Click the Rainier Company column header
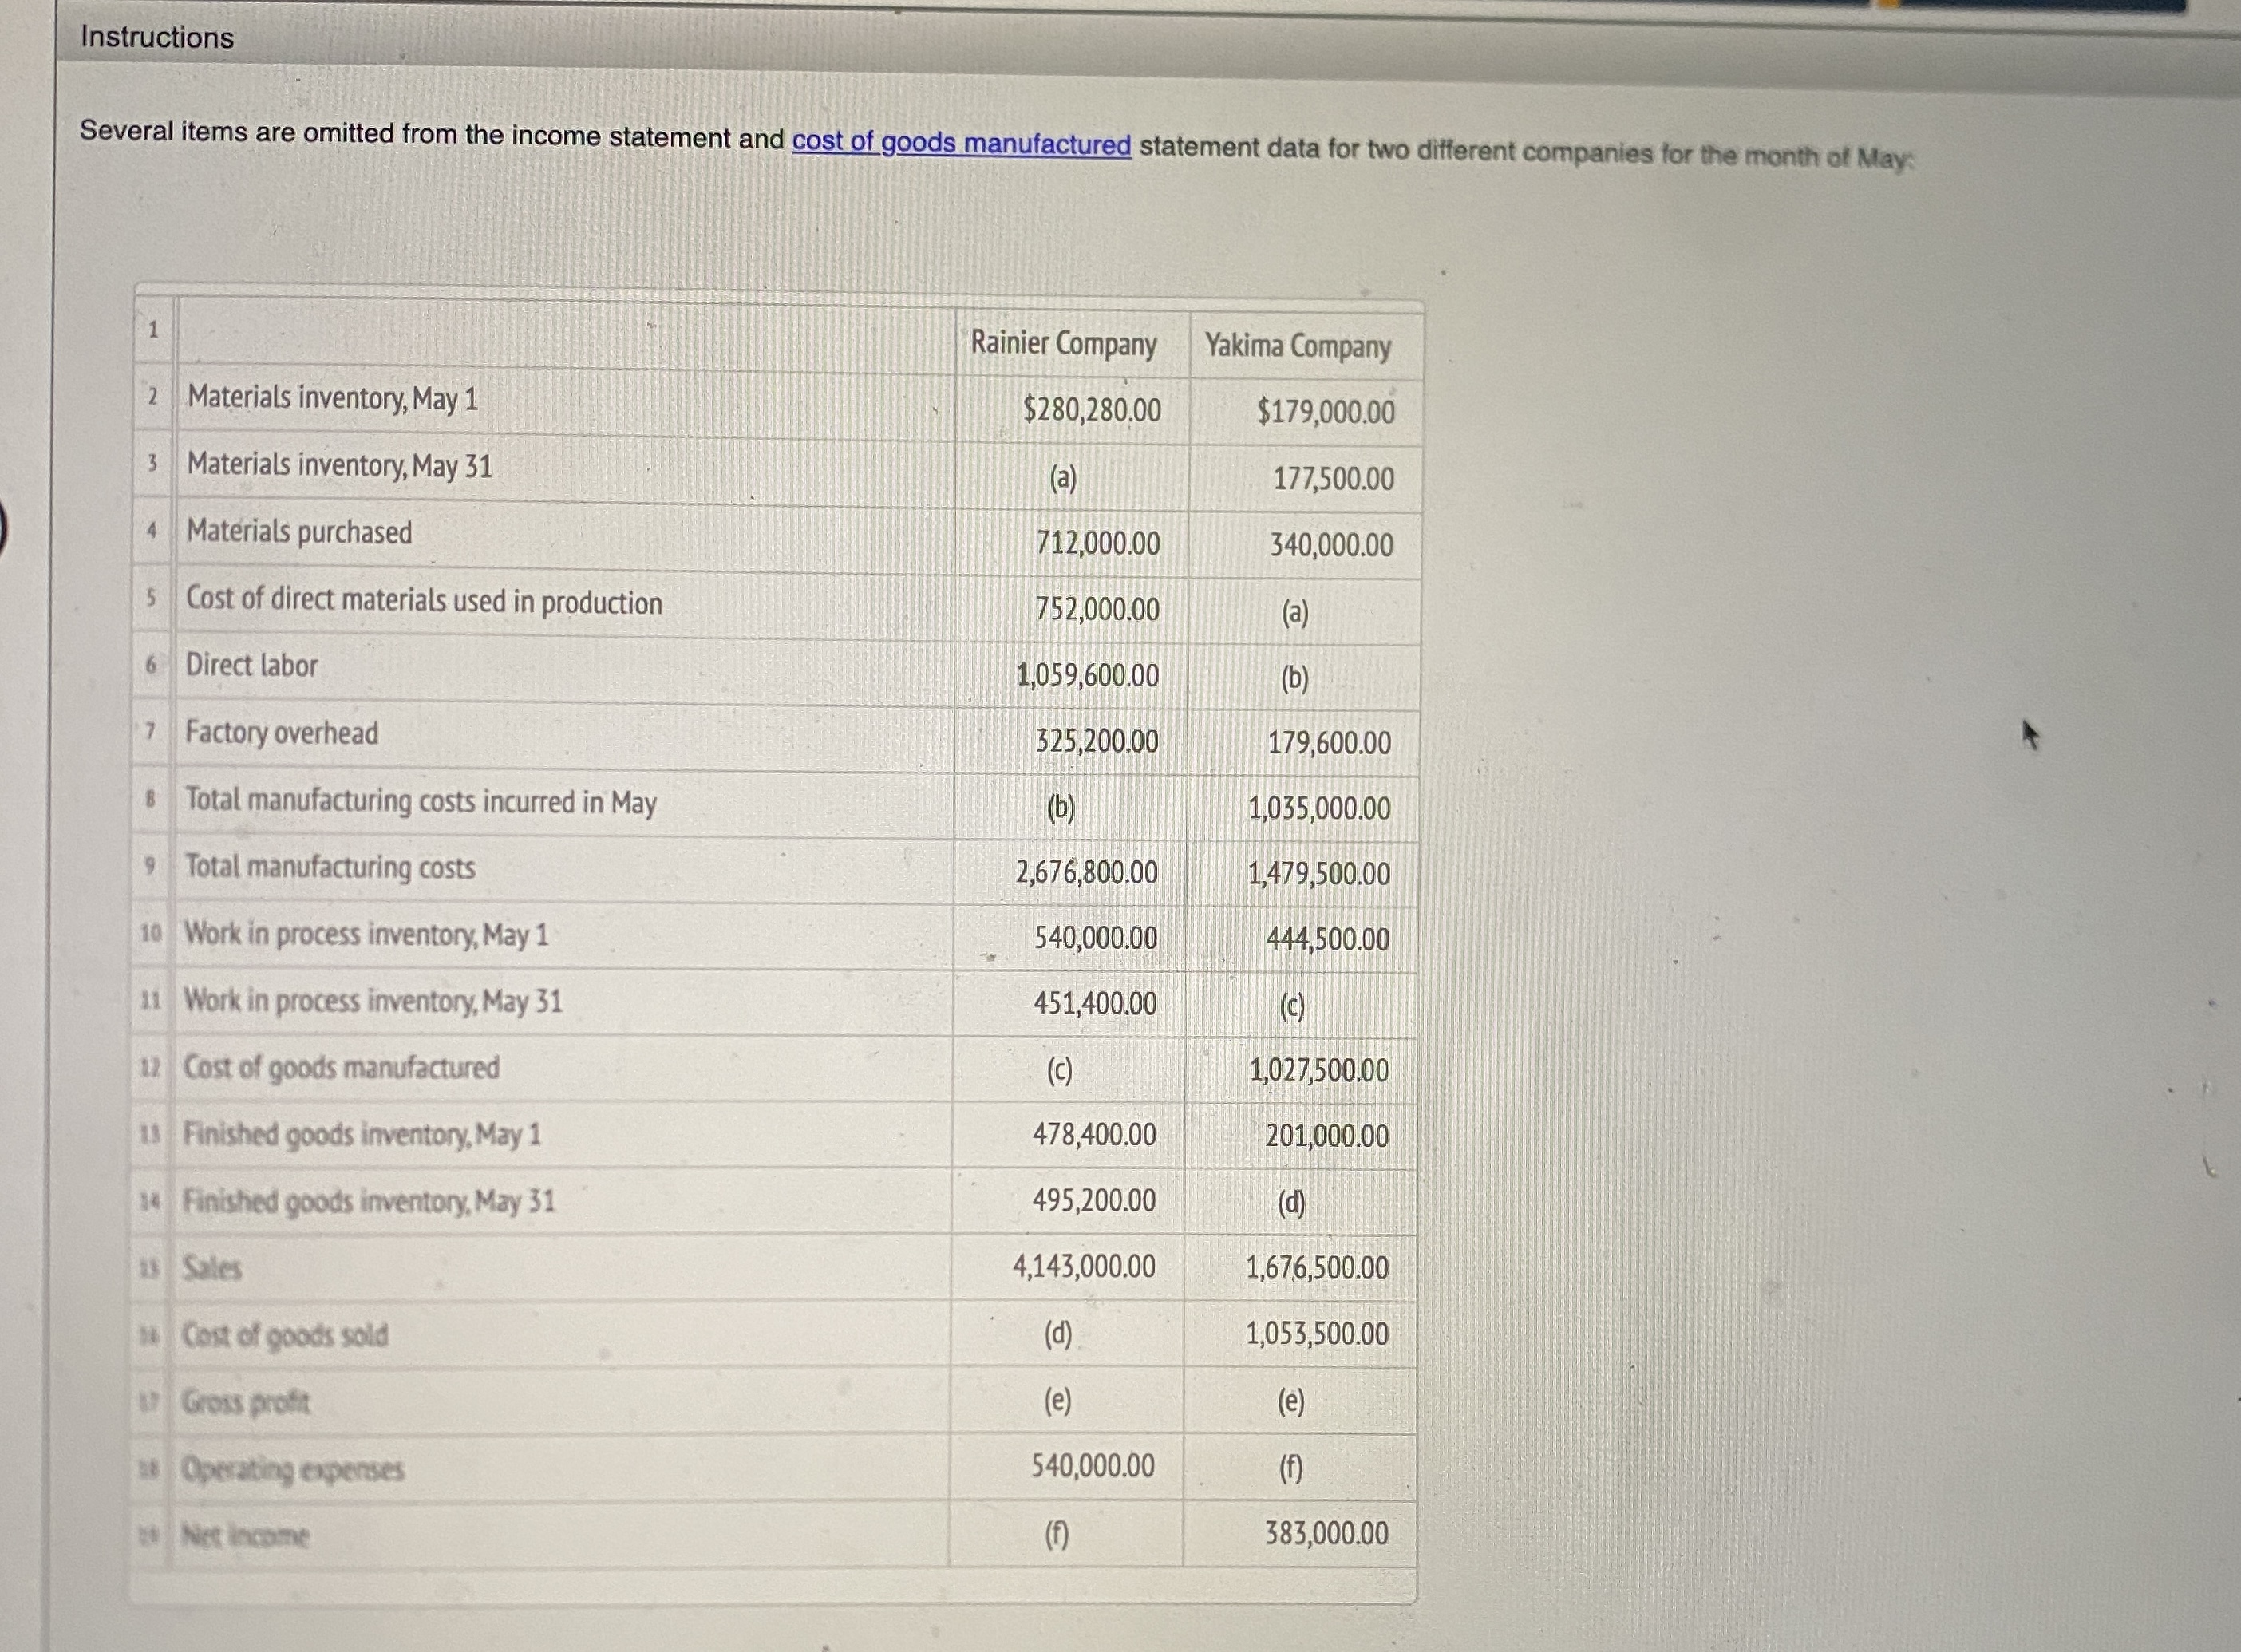Viewport: 2241px width, 1652px height. click(x=1063, y=344)
